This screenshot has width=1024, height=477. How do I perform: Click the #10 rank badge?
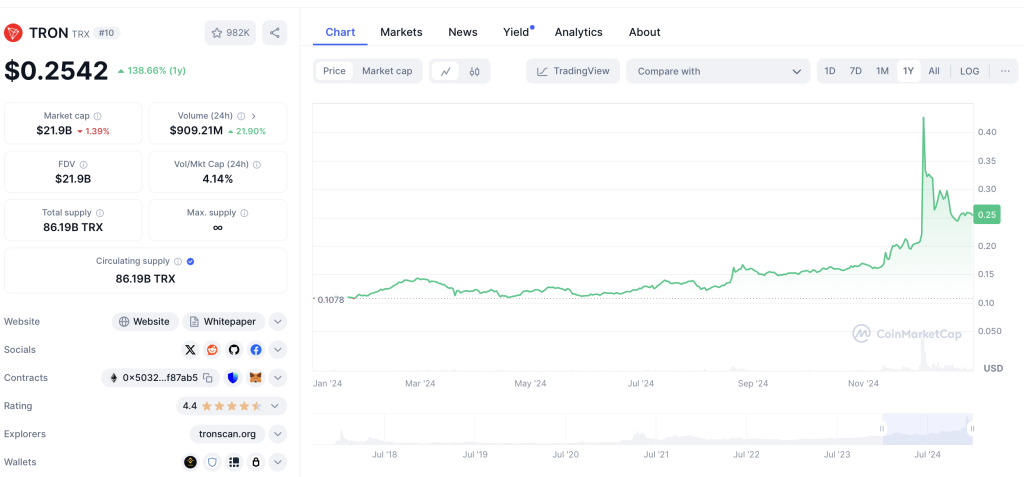coord(106,33)
